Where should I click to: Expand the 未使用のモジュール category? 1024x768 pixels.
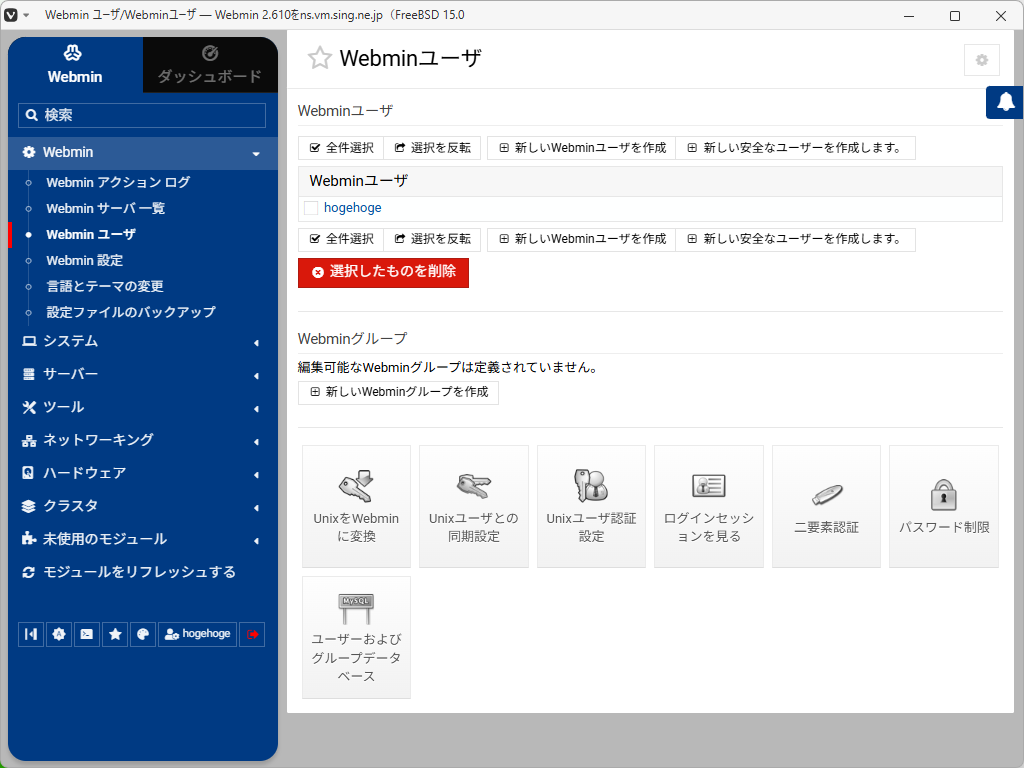[x=143, y=539]
